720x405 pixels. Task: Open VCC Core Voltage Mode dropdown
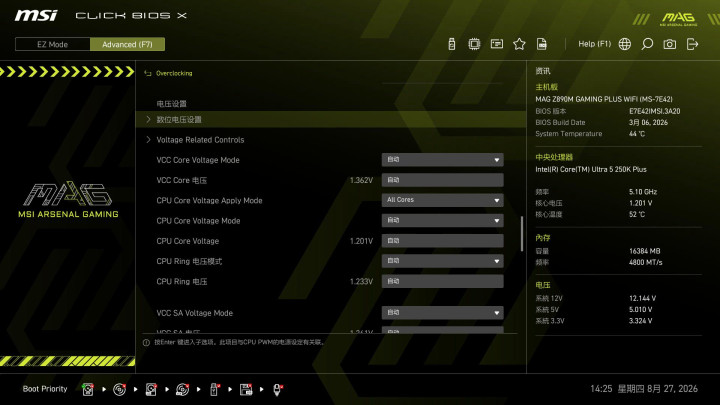[x=442, y=160]
